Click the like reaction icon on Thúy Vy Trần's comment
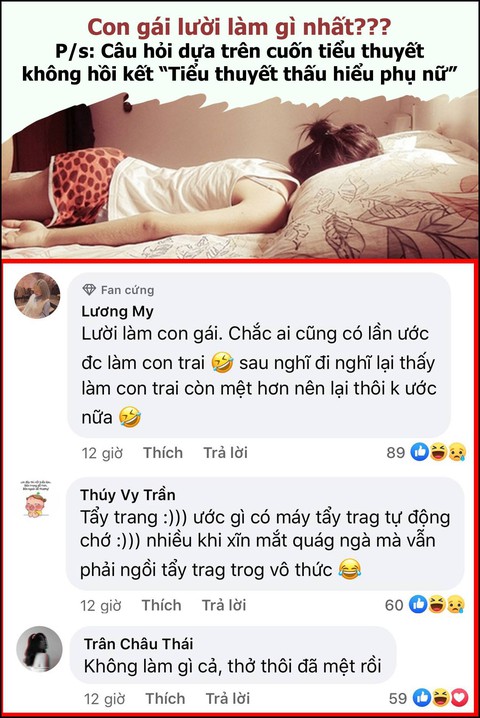Image resolution: width=480 pixels, height=718 pixels. (x=418, y=604)
